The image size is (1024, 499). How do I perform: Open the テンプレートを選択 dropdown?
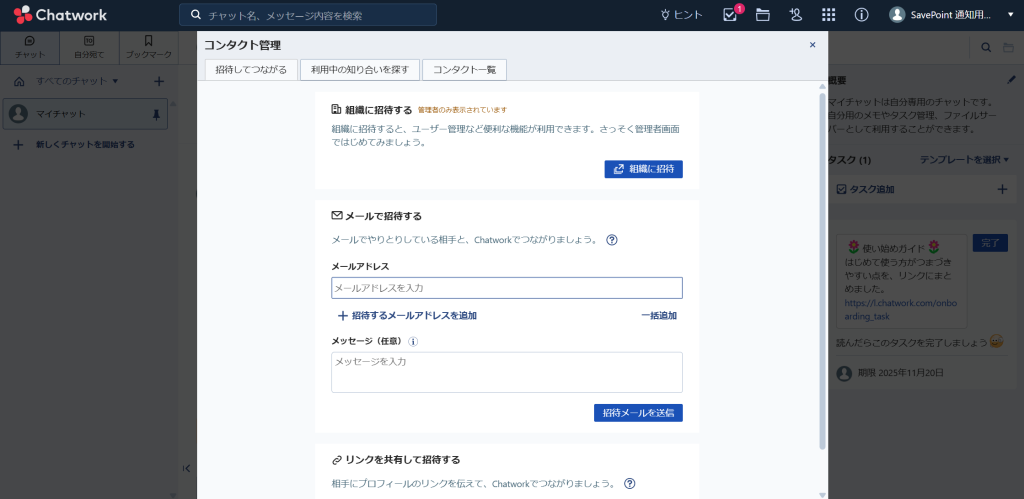pos(964,160)
